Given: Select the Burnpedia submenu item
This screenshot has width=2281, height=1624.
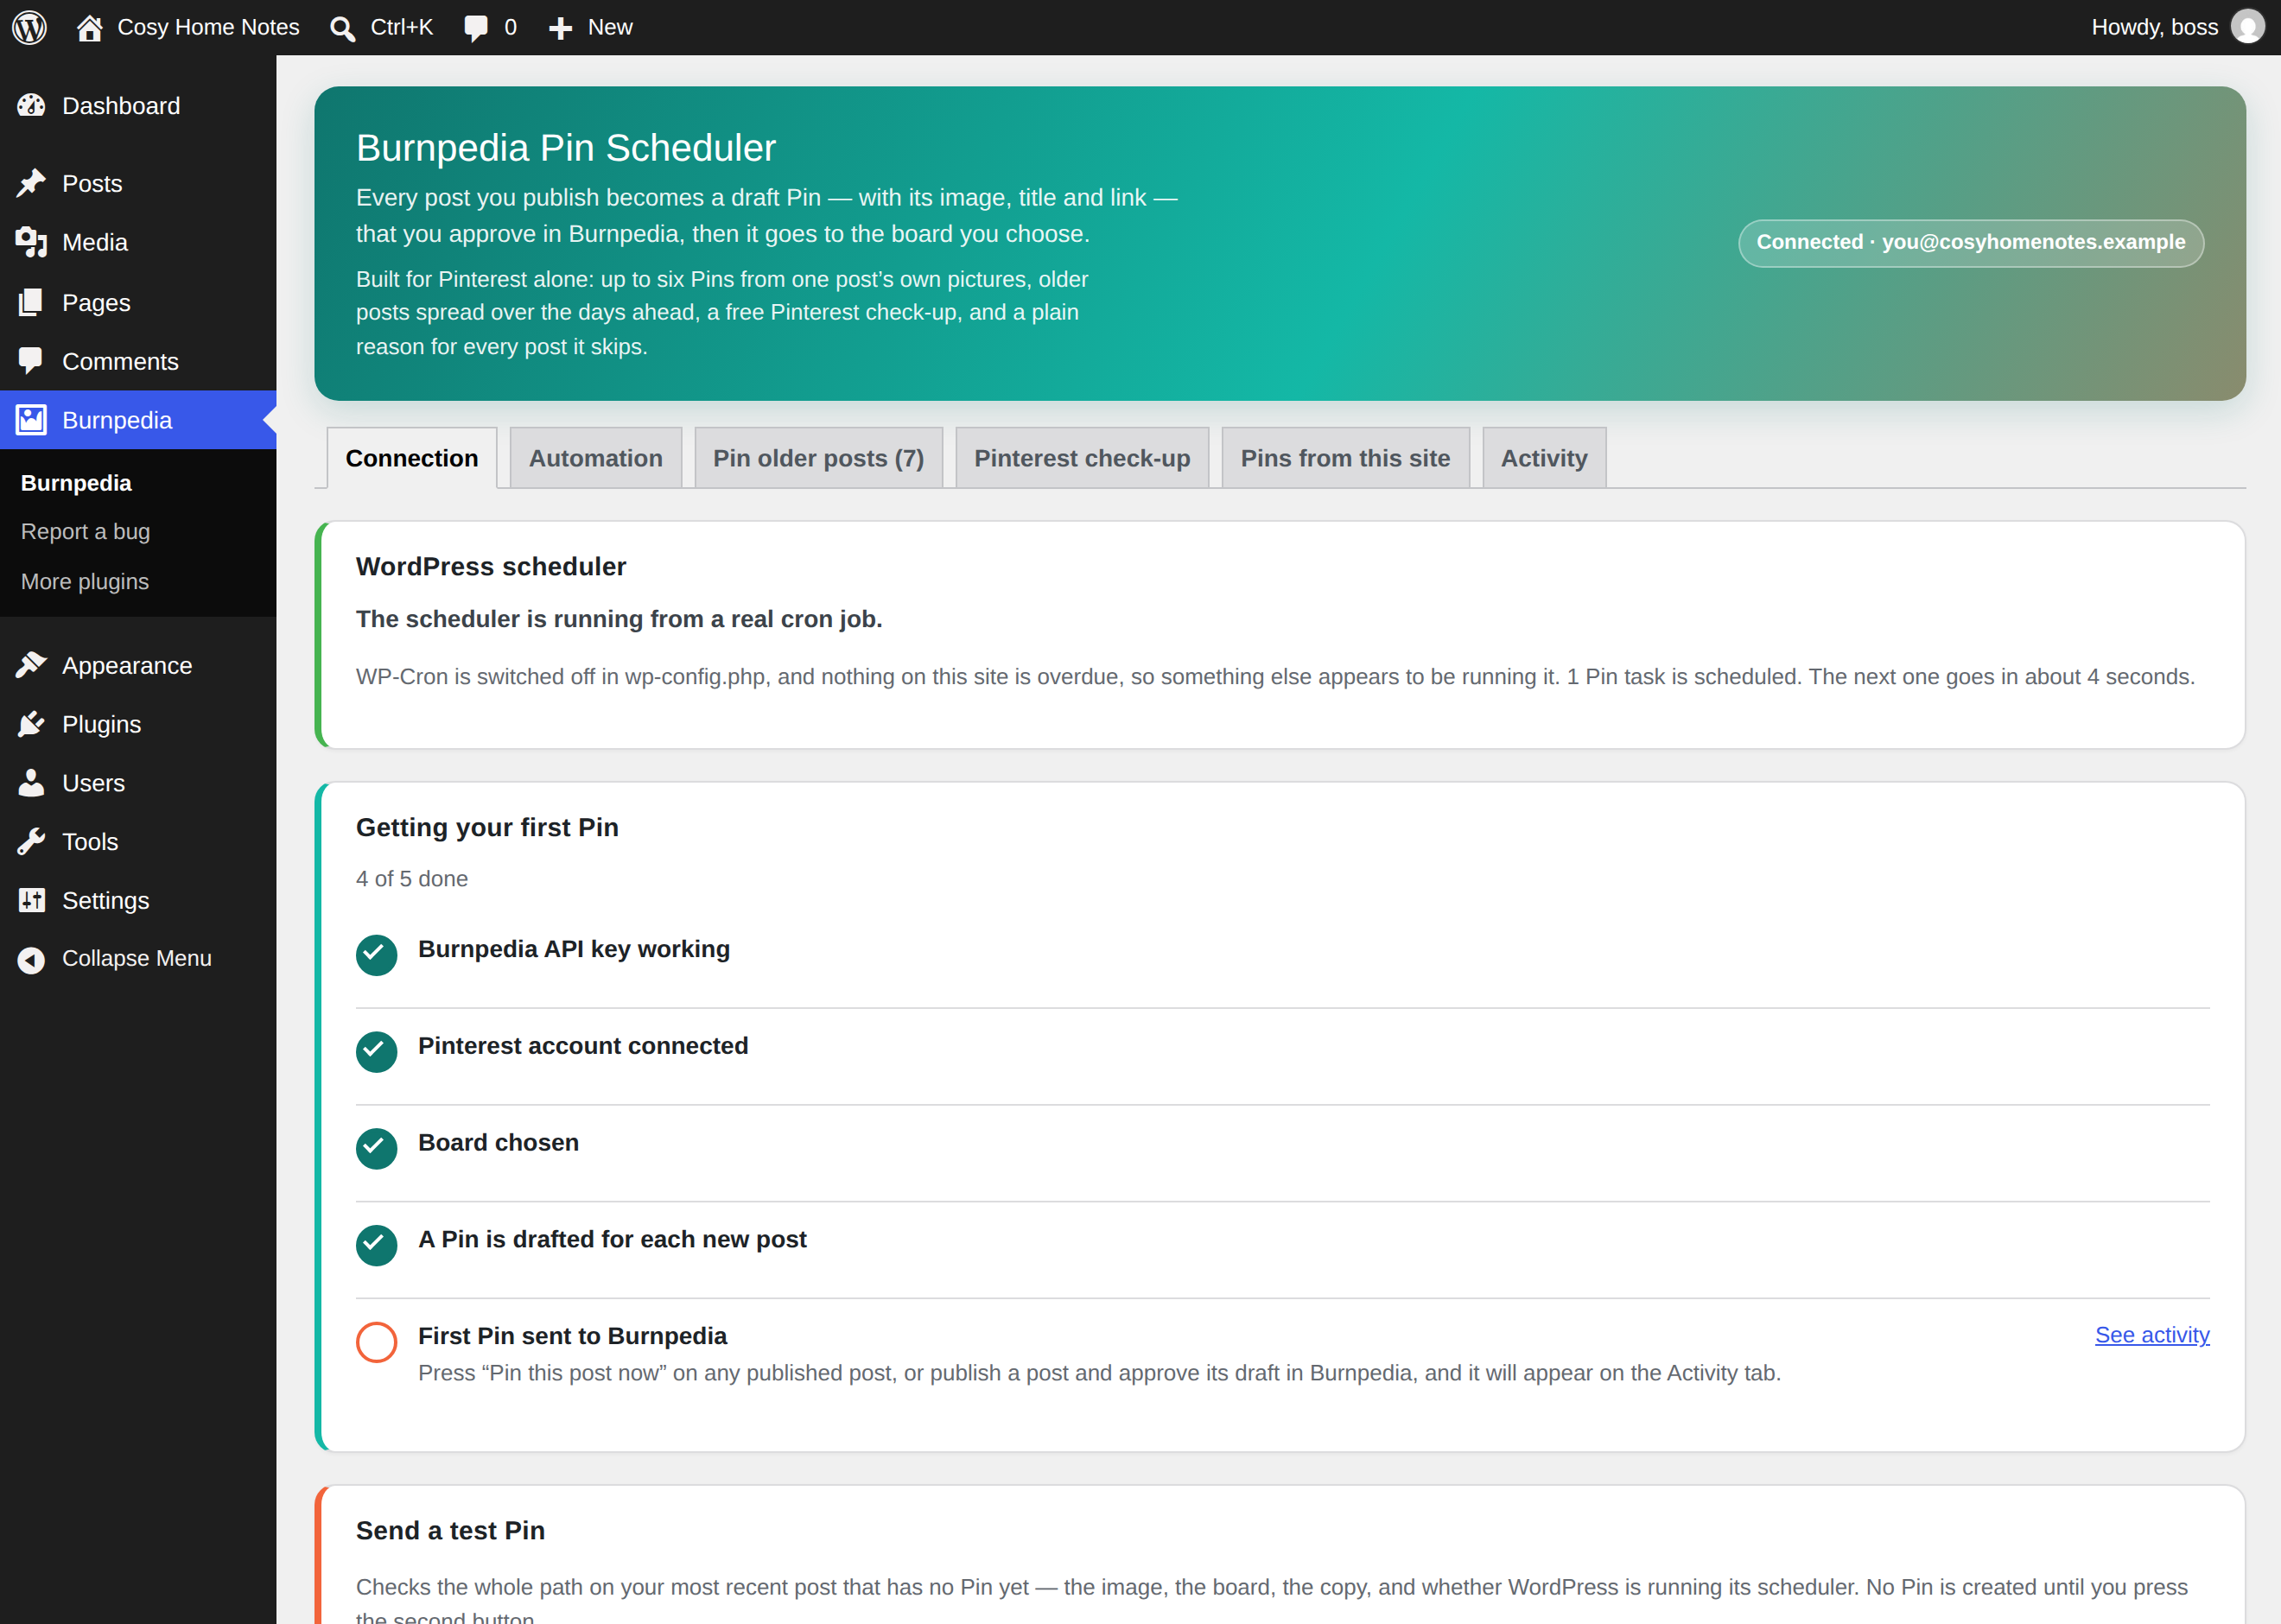Looking at the screenshot, I should pos(76,483).
